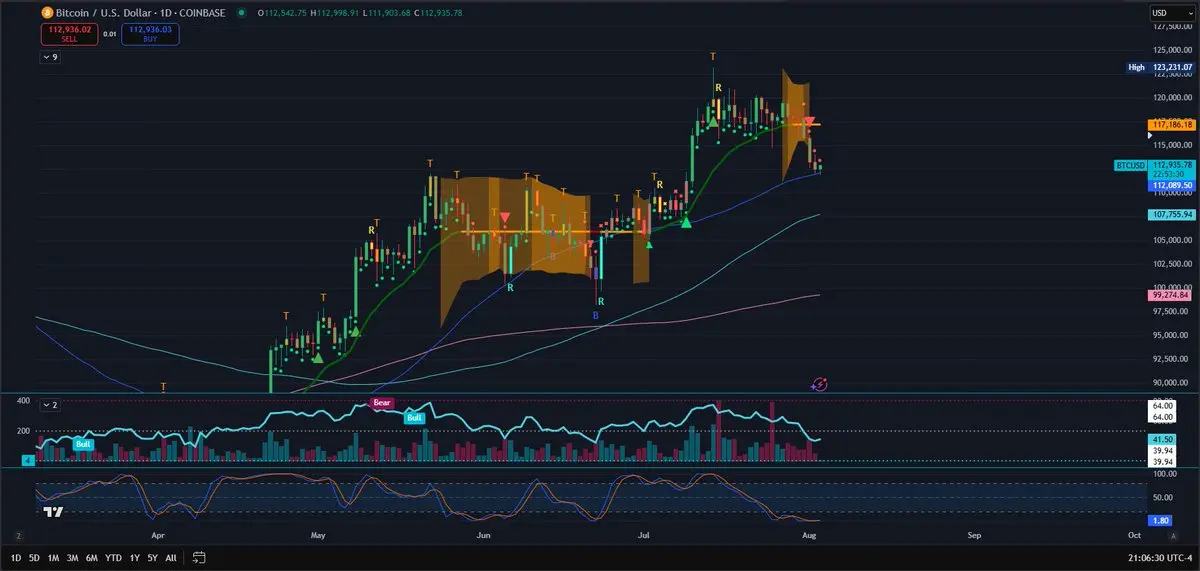Screen dimensions: 1200x571
Task: Click the Jul label on the time axis
Action: [x=642, y=536]
